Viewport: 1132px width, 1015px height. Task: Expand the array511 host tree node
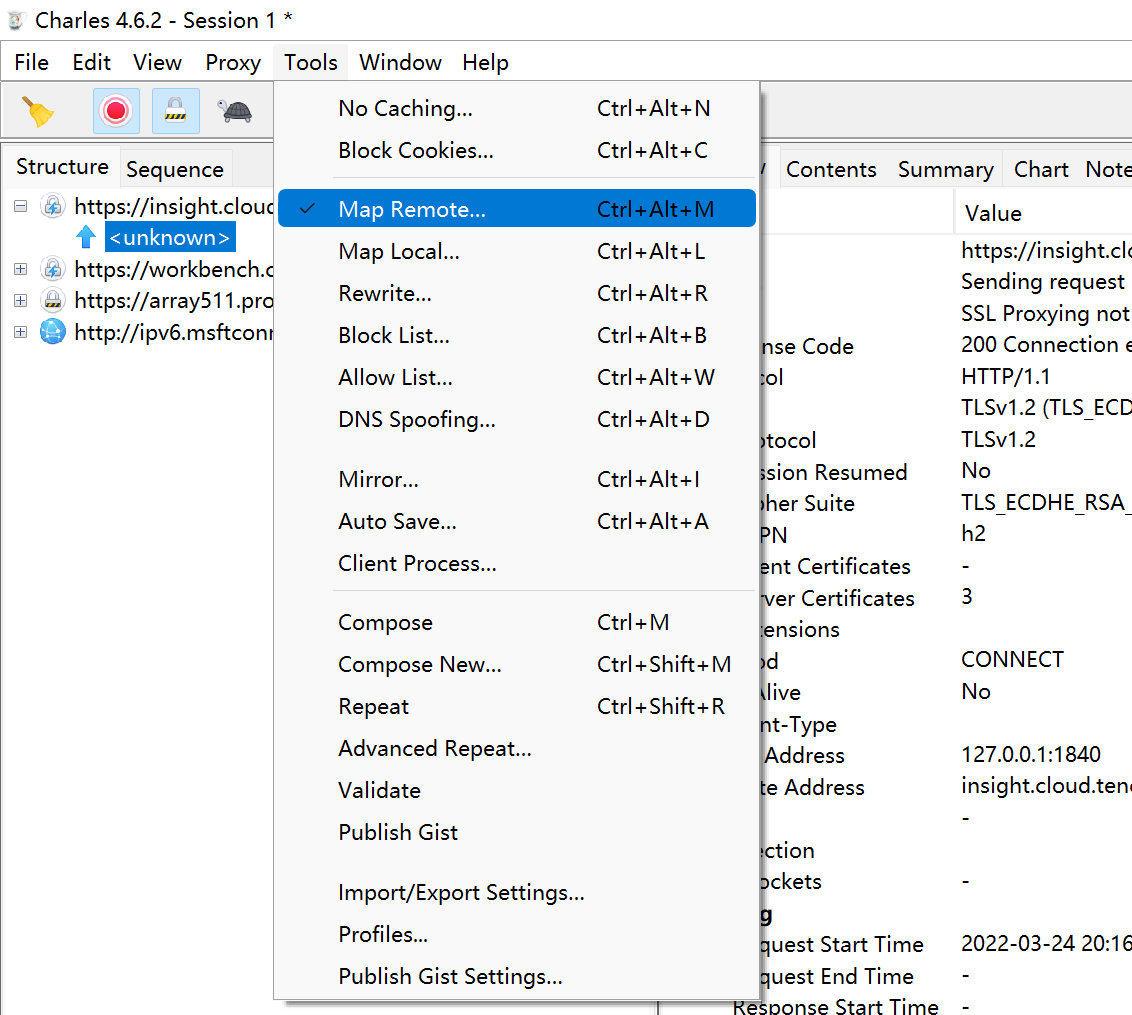click(20, 300)
